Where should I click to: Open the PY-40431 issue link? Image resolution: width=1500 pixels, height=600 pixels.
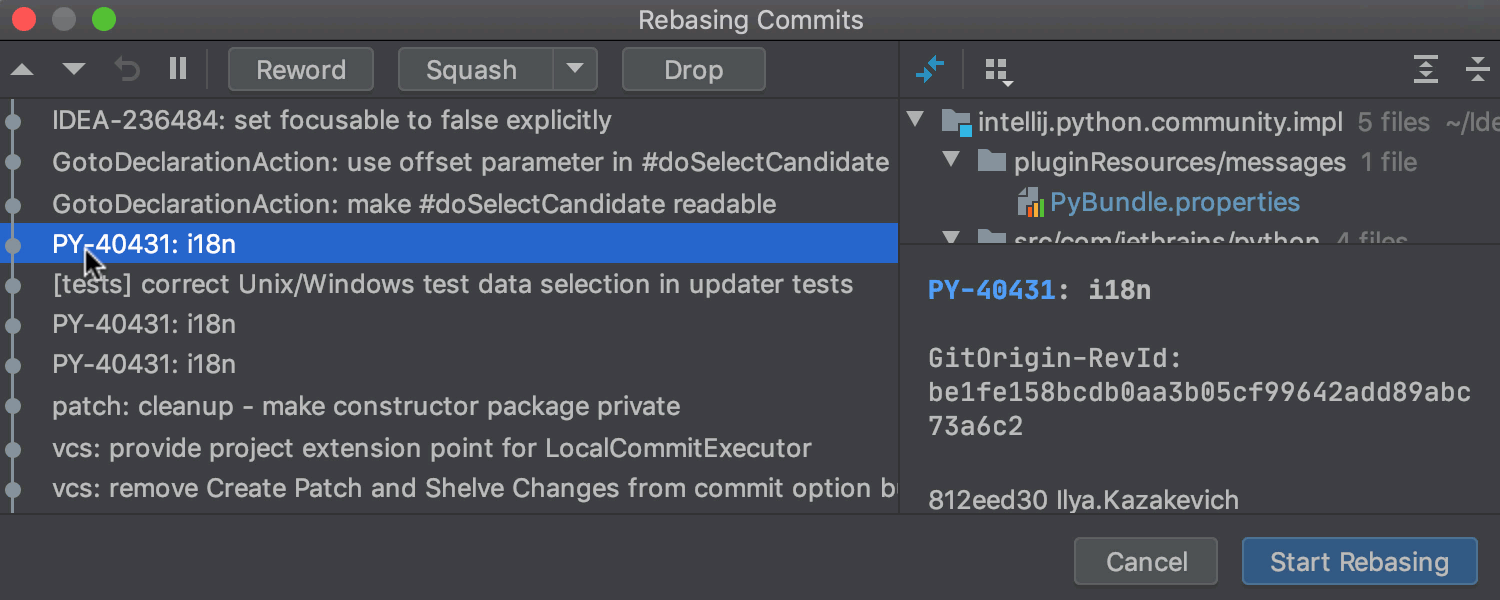click(x=992, y=291)
